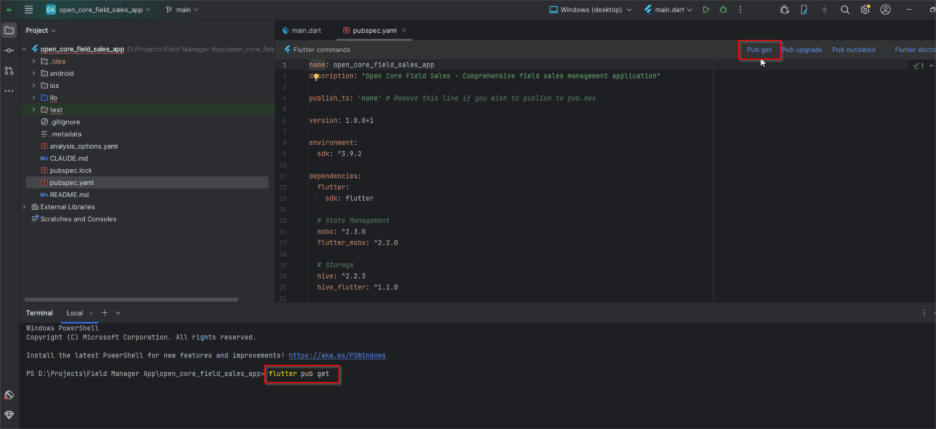Open IDE settings gear icon
The image size is (936, 429).
pos(865,10)
